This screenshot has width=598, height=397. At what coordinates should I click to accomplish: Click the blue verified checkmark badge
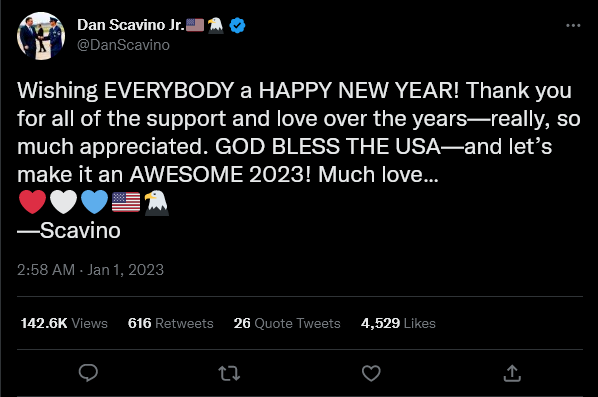tap(237, 26)
